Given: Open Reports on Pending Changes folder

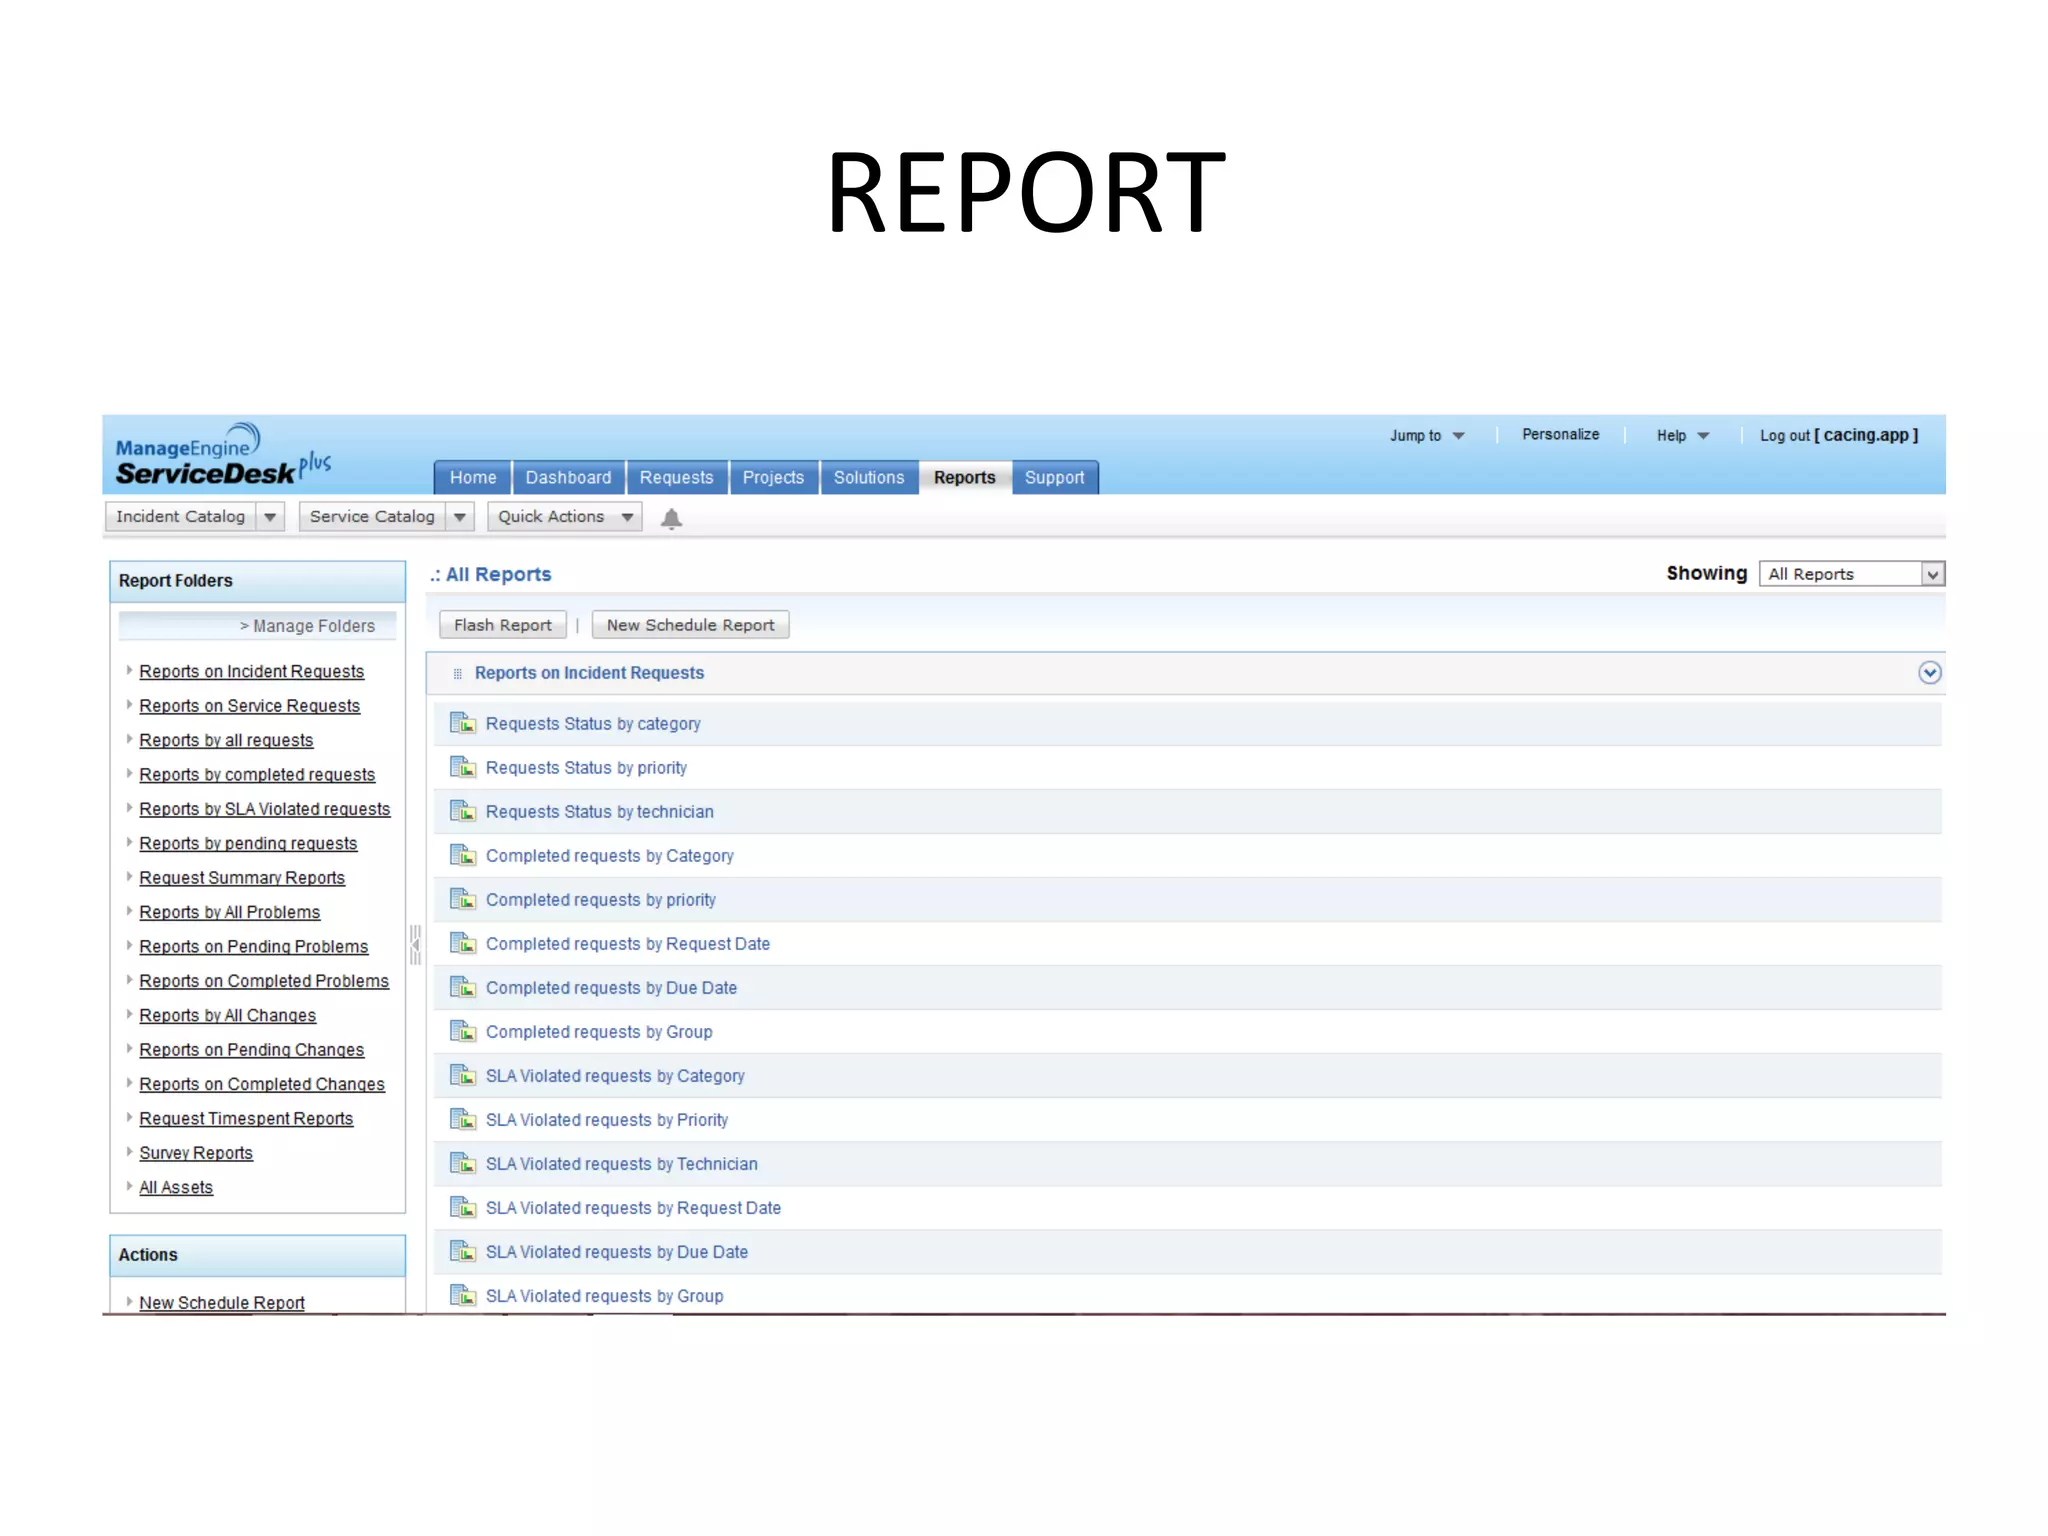Looking at the screenshot, I should pyautogui.click(x=252, y=1049).
